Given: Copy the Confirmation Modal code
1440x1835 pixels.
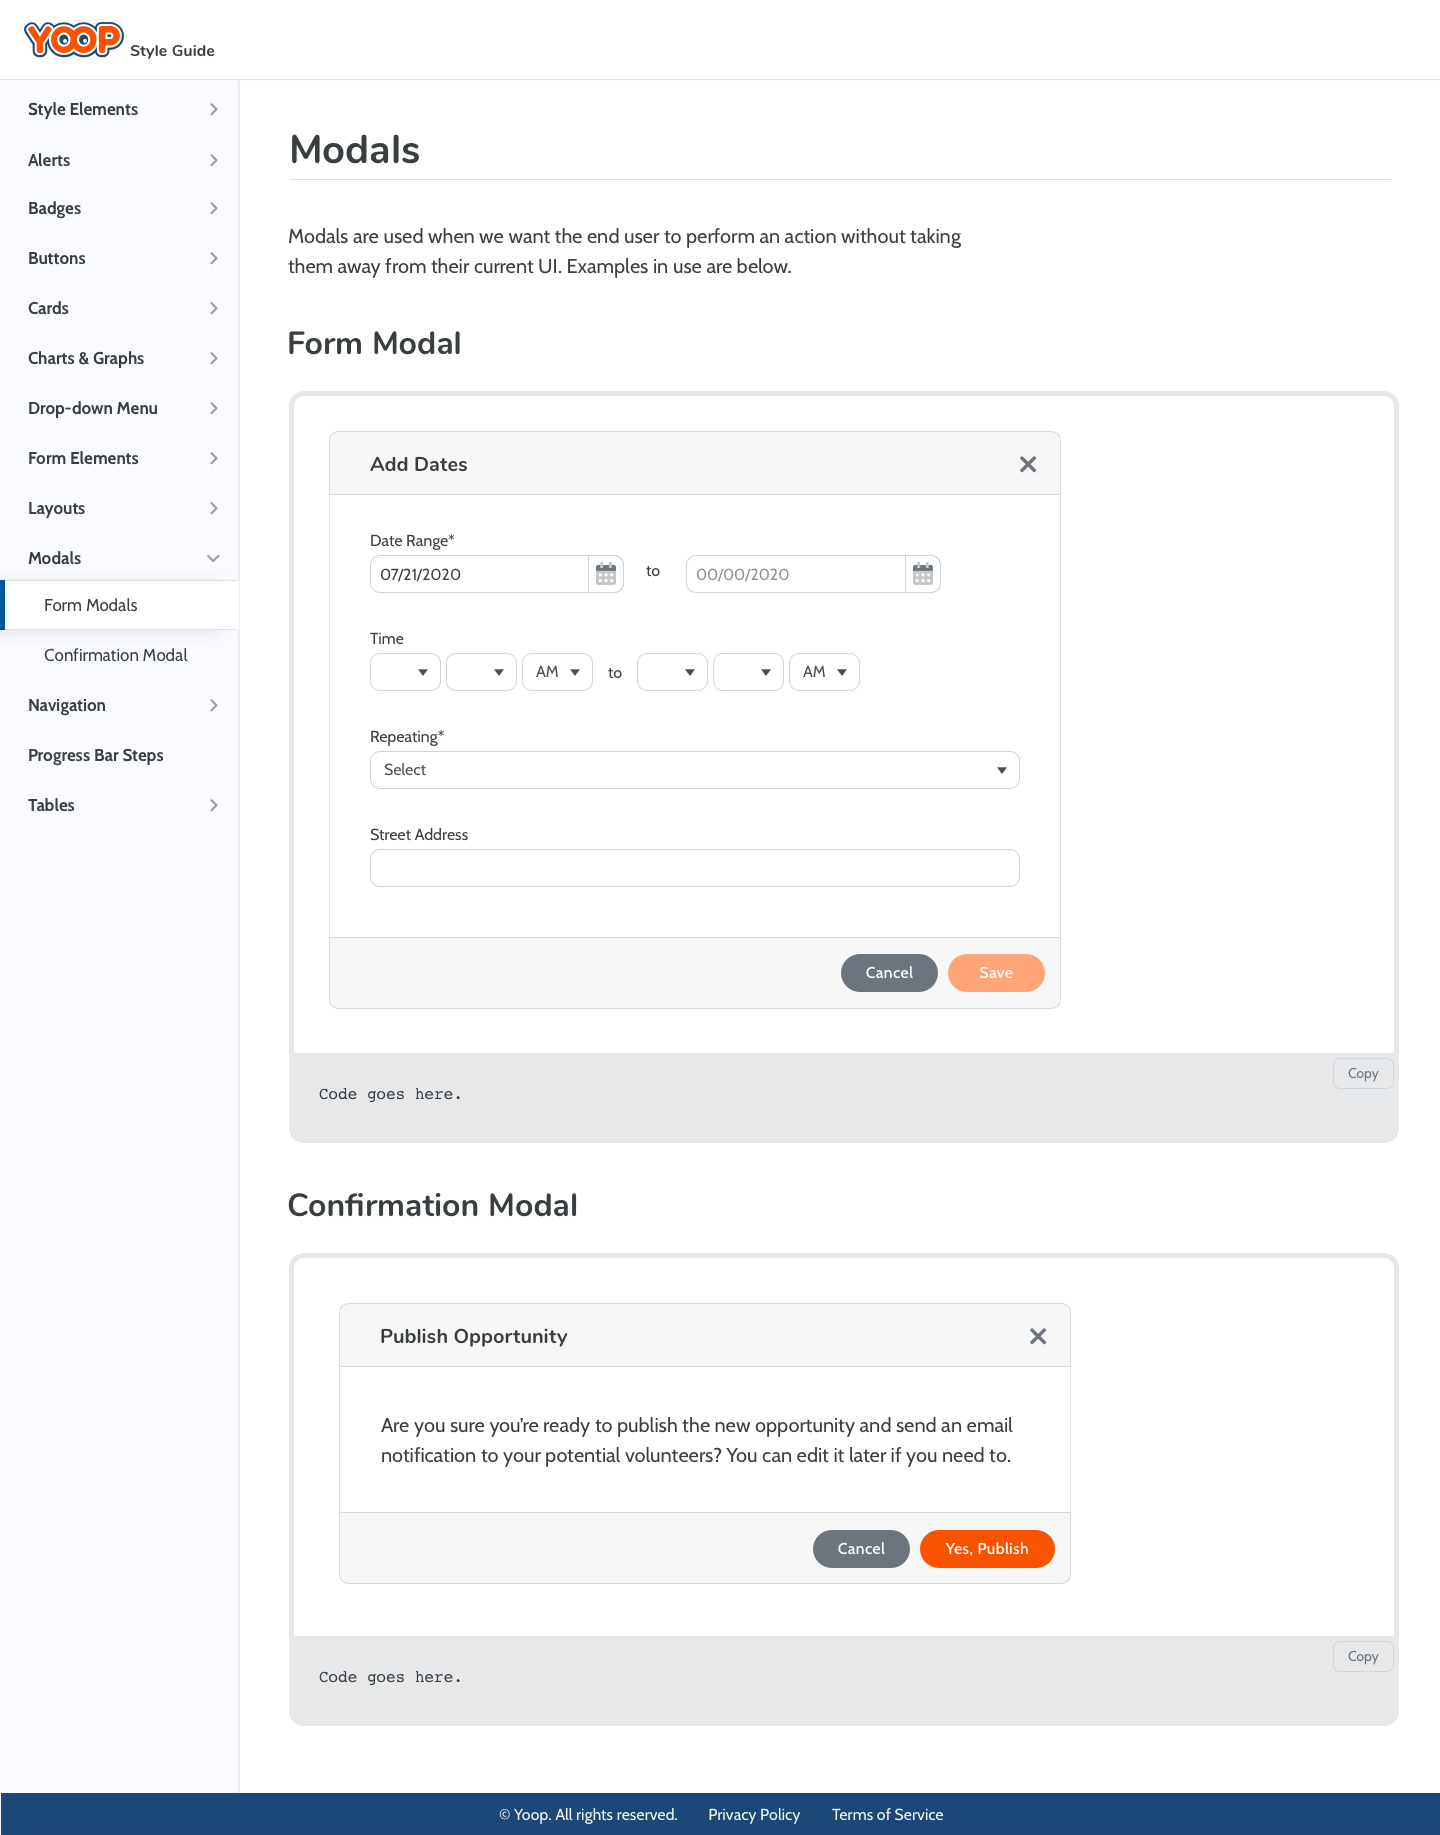Looking at the screenshot, I should click(1363, 1656).
